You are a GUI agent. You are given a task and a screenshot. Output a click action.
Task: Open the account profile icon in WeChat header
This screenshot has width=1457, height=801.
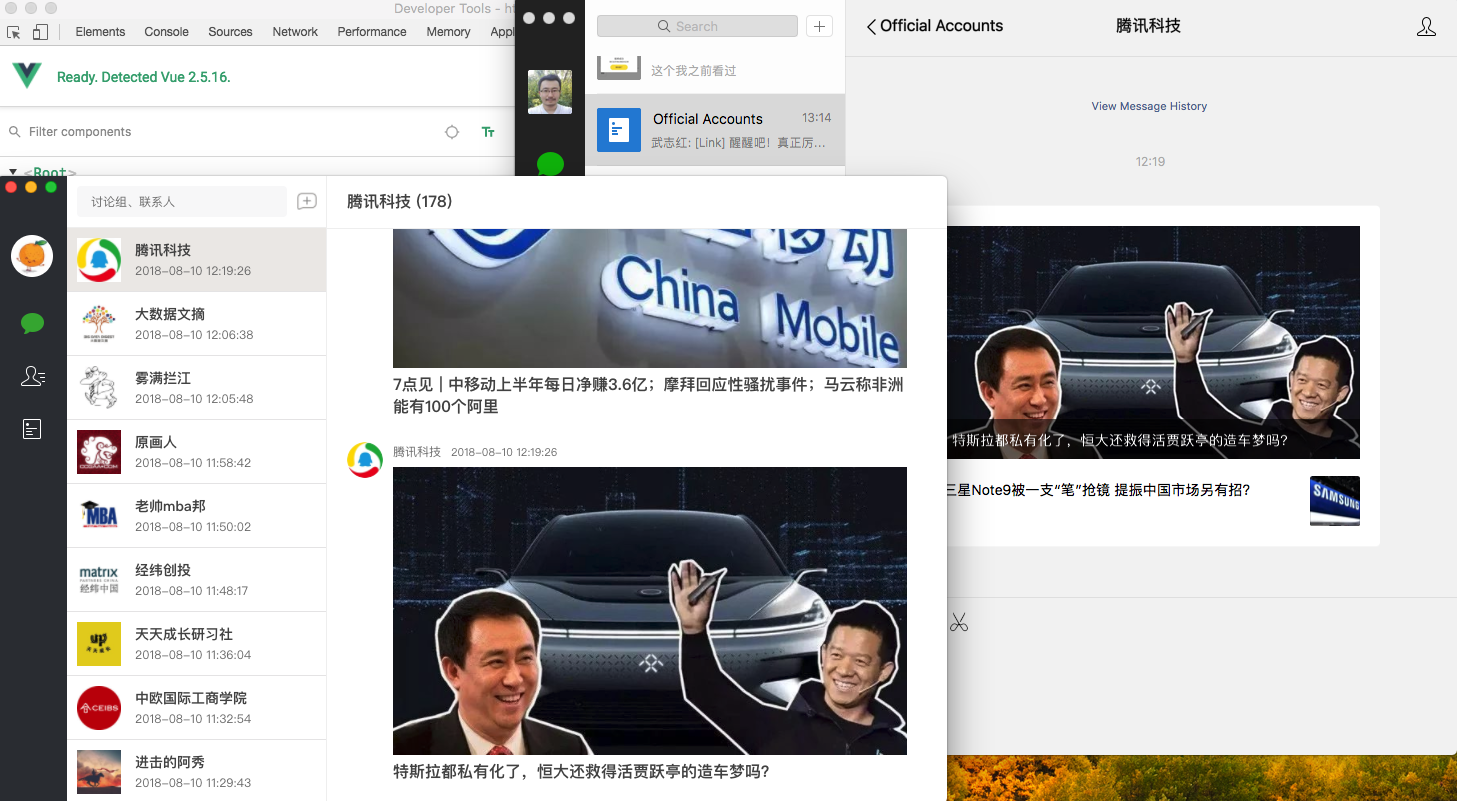point(1427,27)
